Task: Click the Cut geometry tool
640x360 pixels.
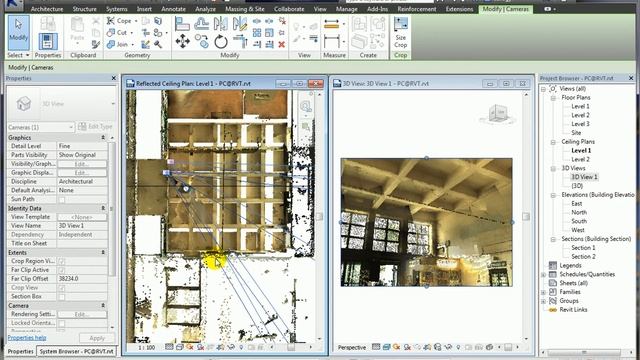Action: 118,32
